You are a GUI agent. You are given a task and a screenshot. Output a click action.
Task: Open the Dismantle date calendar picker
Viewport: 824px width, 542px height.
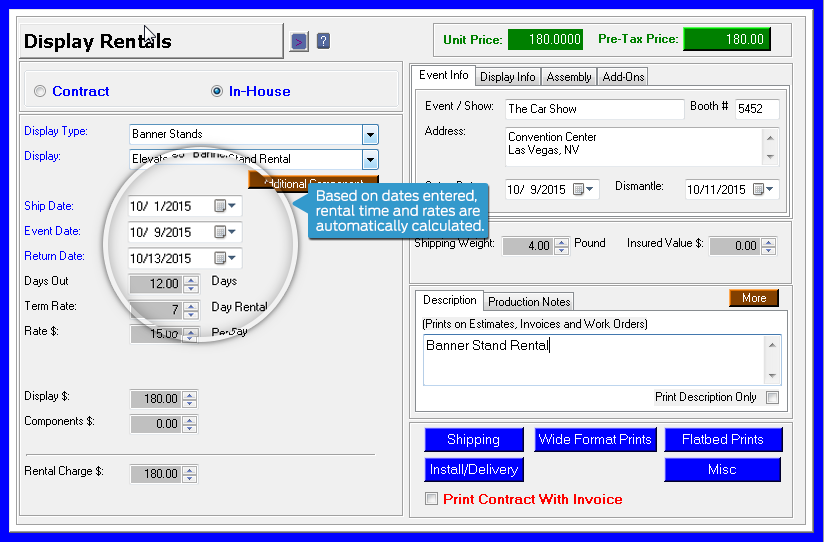tap(763, 189)
